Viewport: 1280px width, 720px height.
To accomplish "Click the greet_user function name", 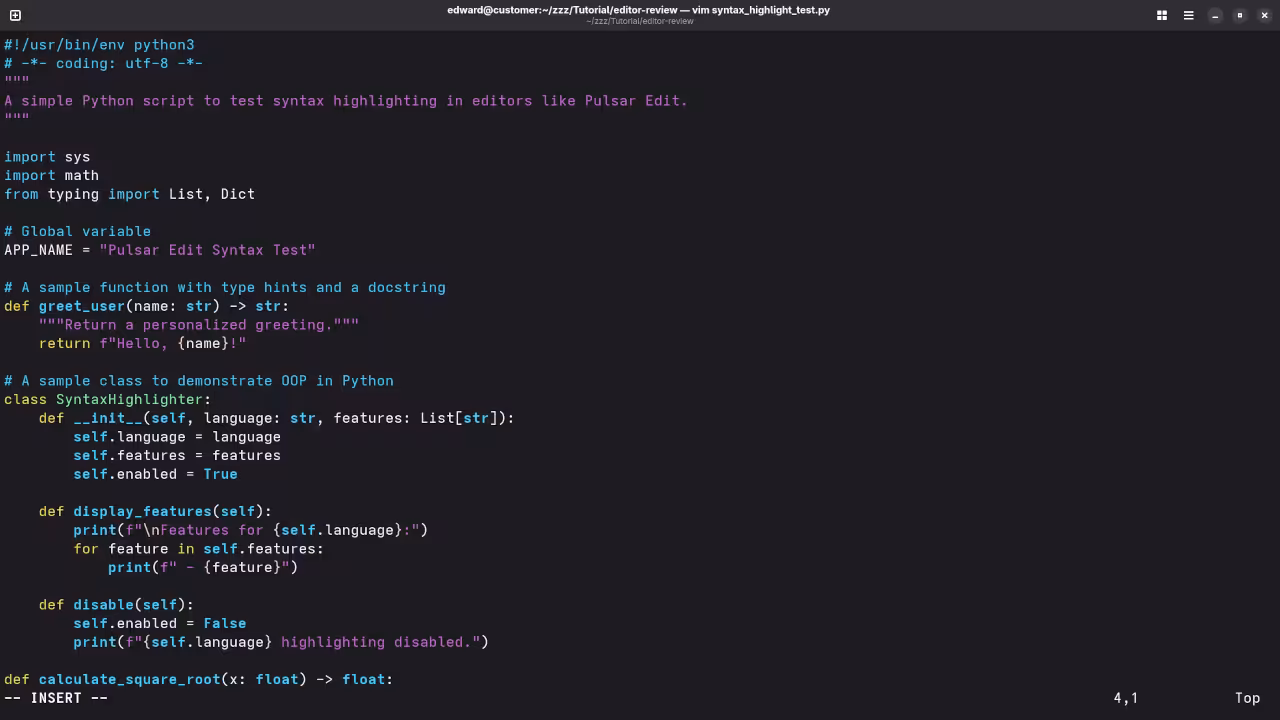I will coord(81,306).
